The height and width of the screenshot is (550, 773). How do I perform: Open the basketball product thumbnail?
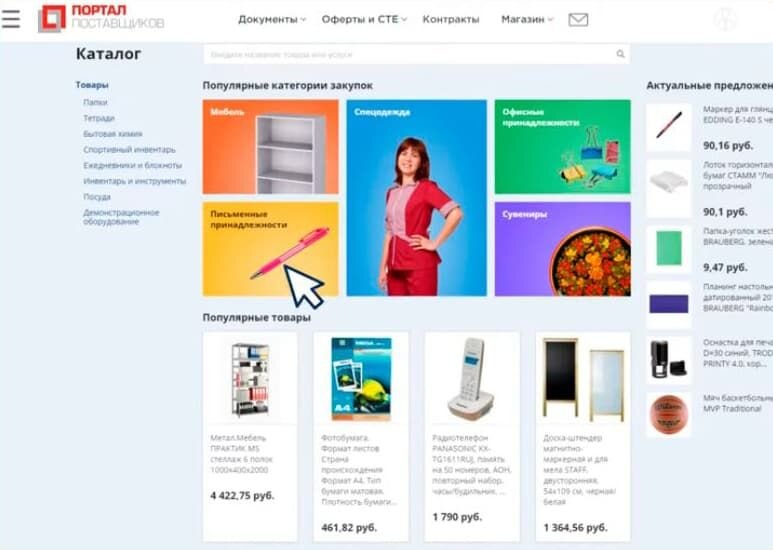(x=669, y=414)
